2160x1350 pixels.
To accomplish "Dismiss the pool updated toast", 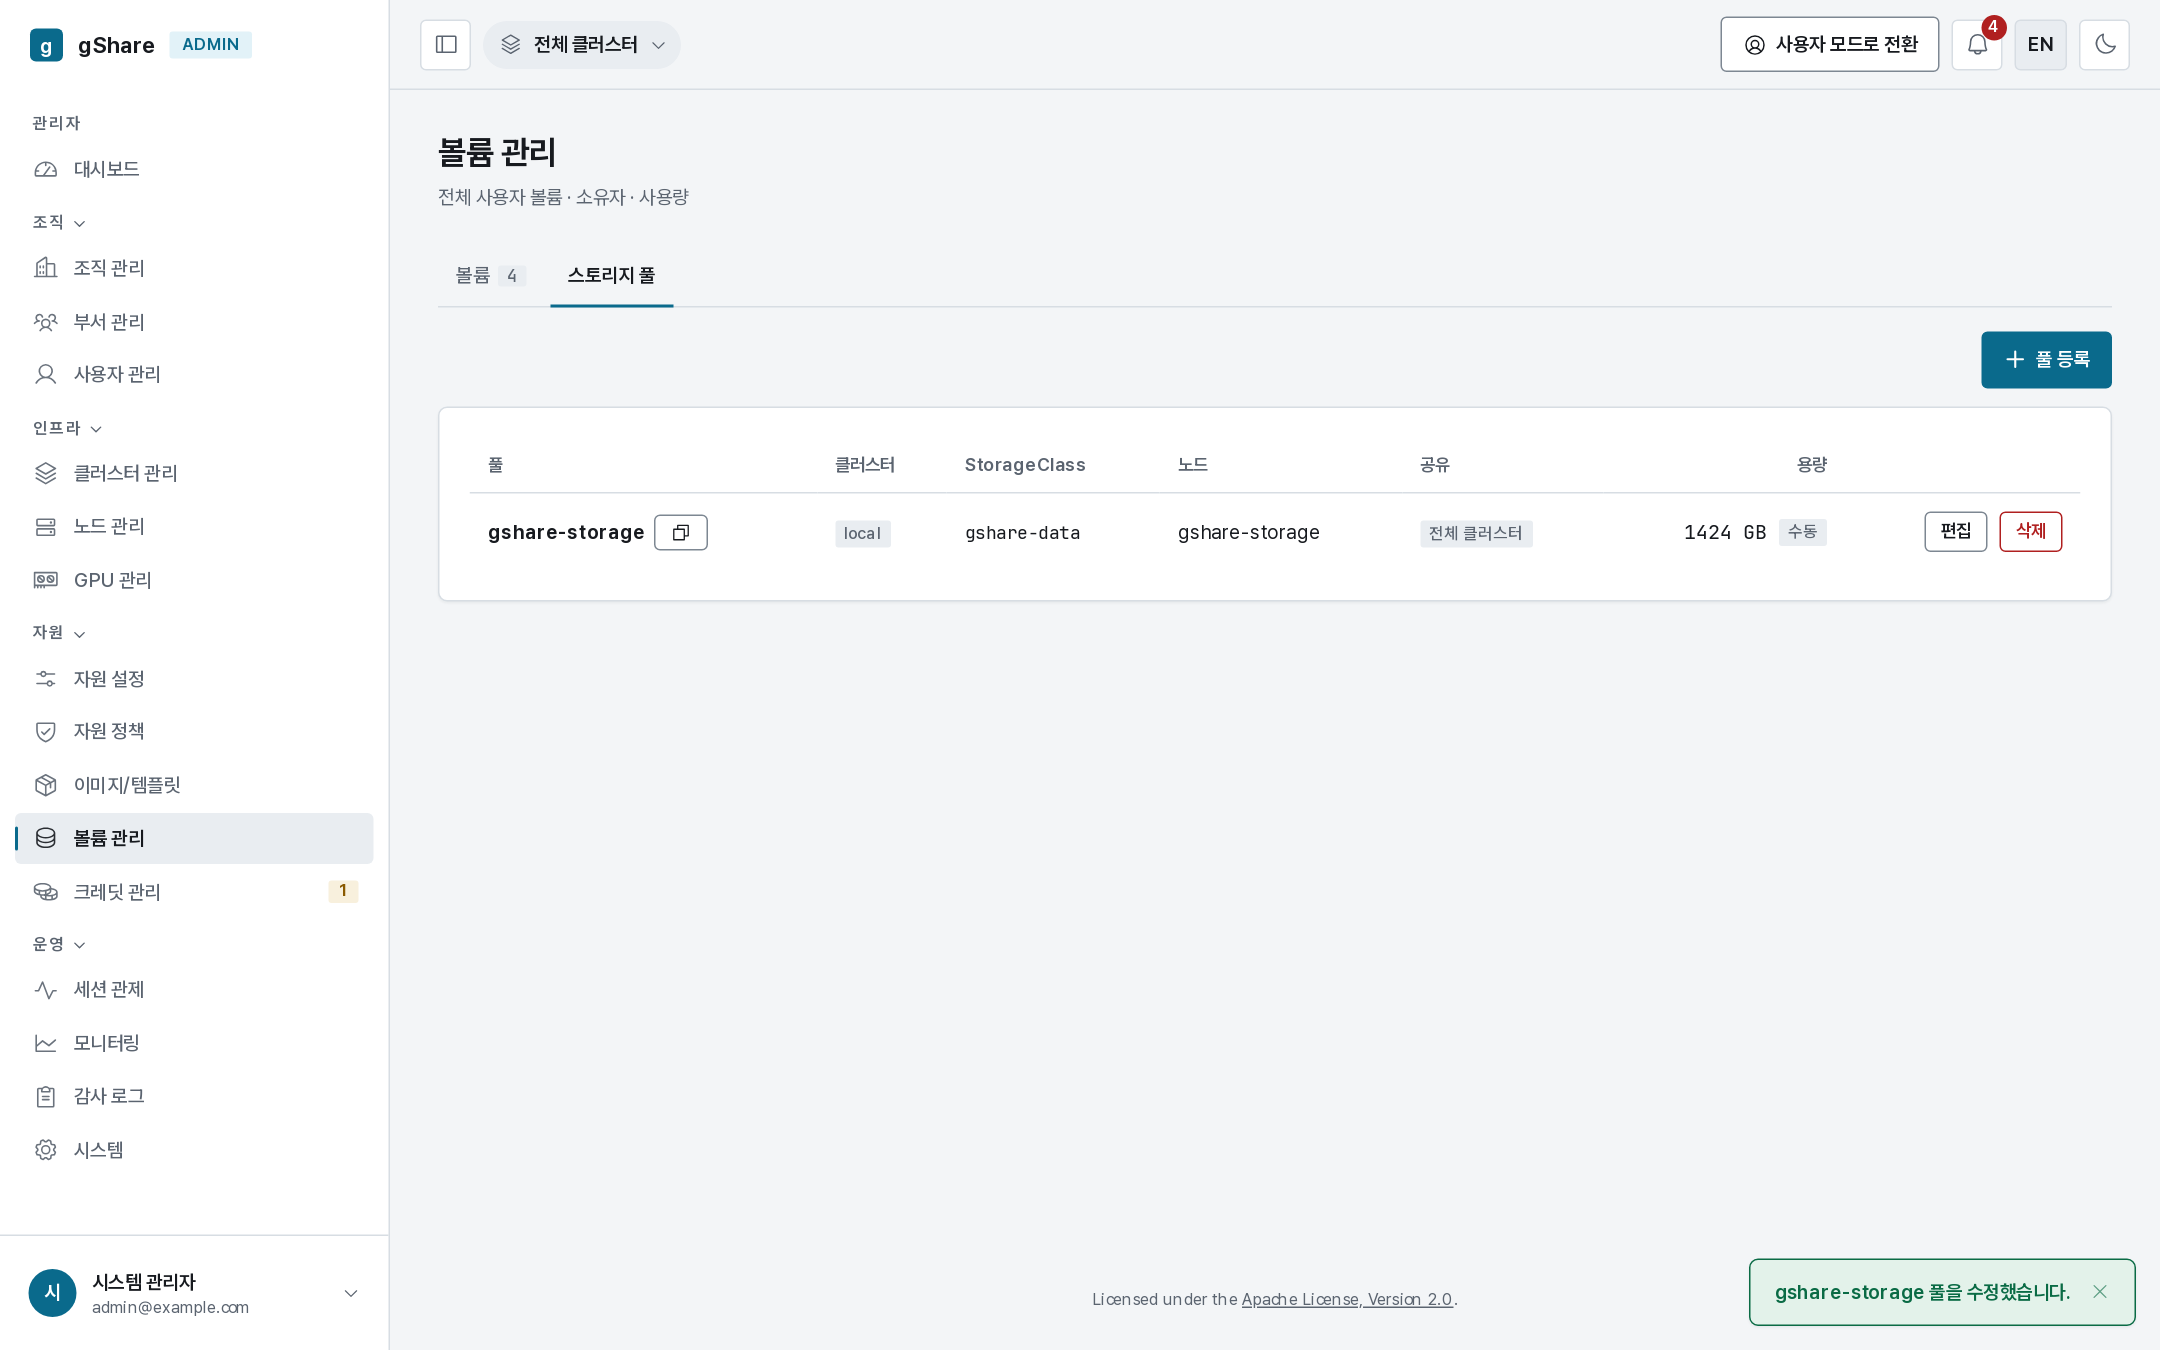I will pos(2099,1292).
